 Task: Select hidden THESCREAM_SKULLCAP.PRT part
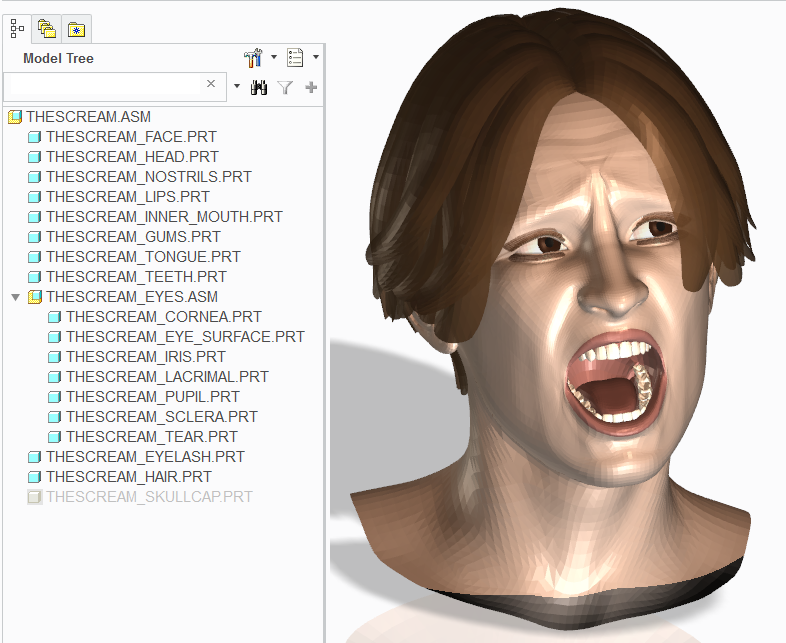point(149,498)
